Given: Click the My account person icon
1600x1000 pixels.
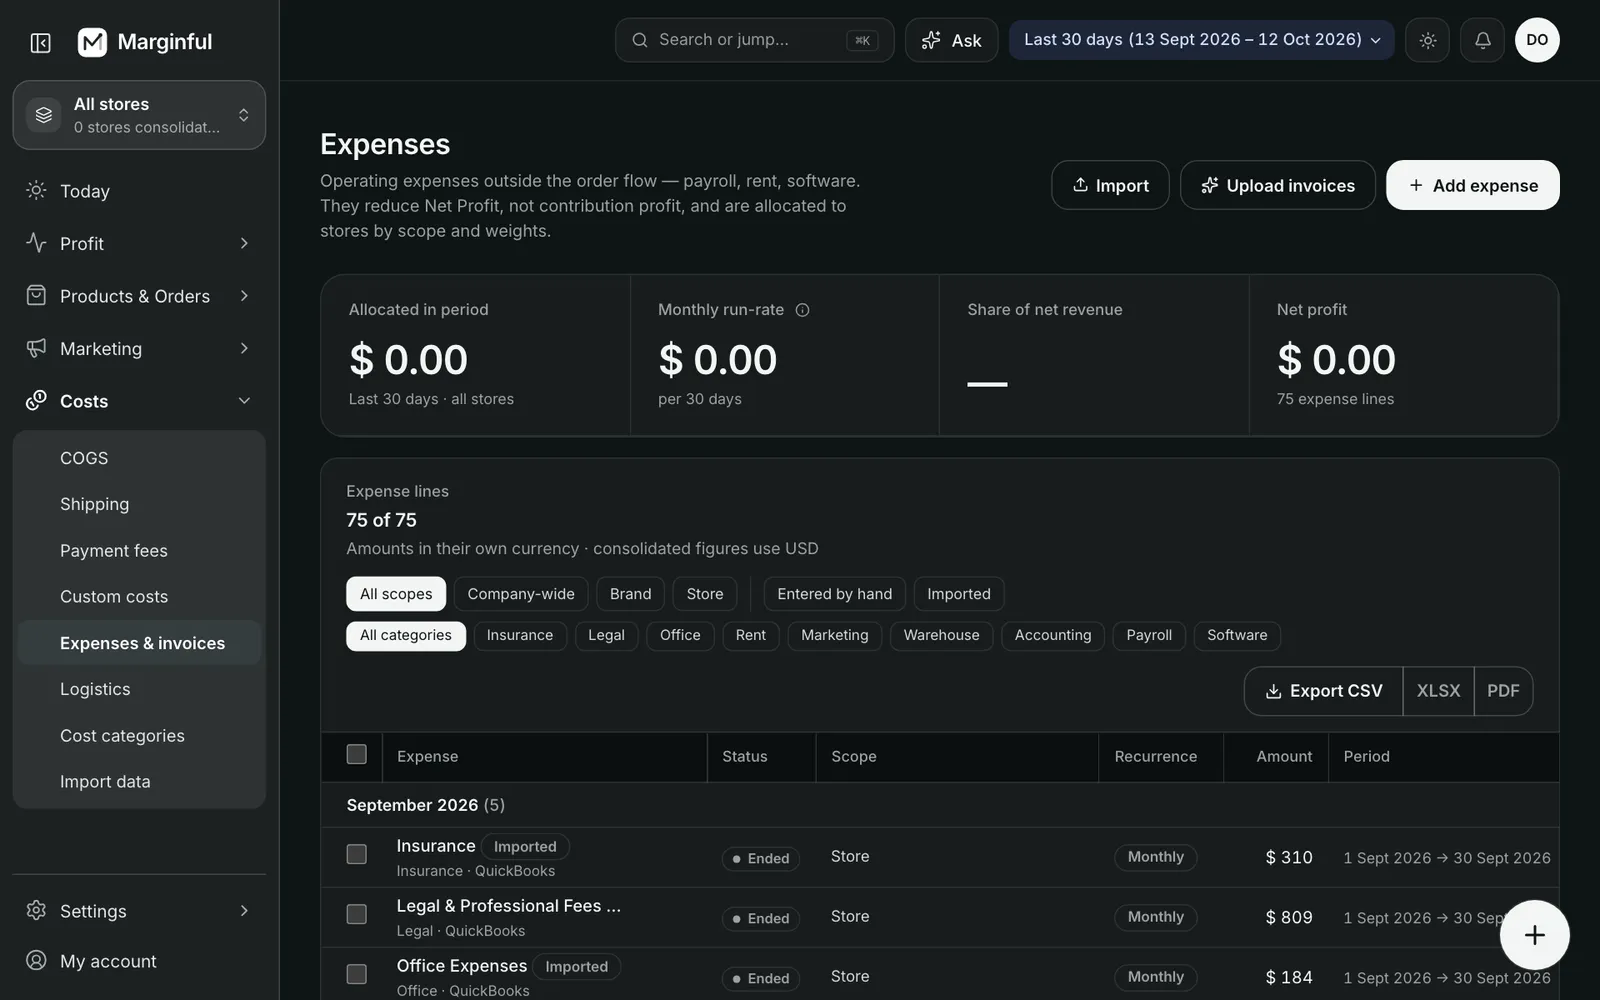Looking at the screenshot, I should pos(36,960).
